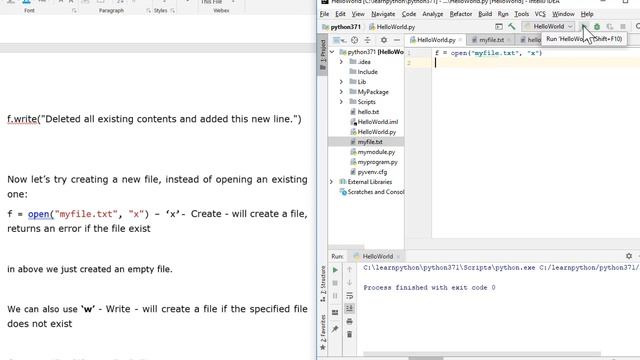
Task: Open the File menu
Action: pos(324,14)
